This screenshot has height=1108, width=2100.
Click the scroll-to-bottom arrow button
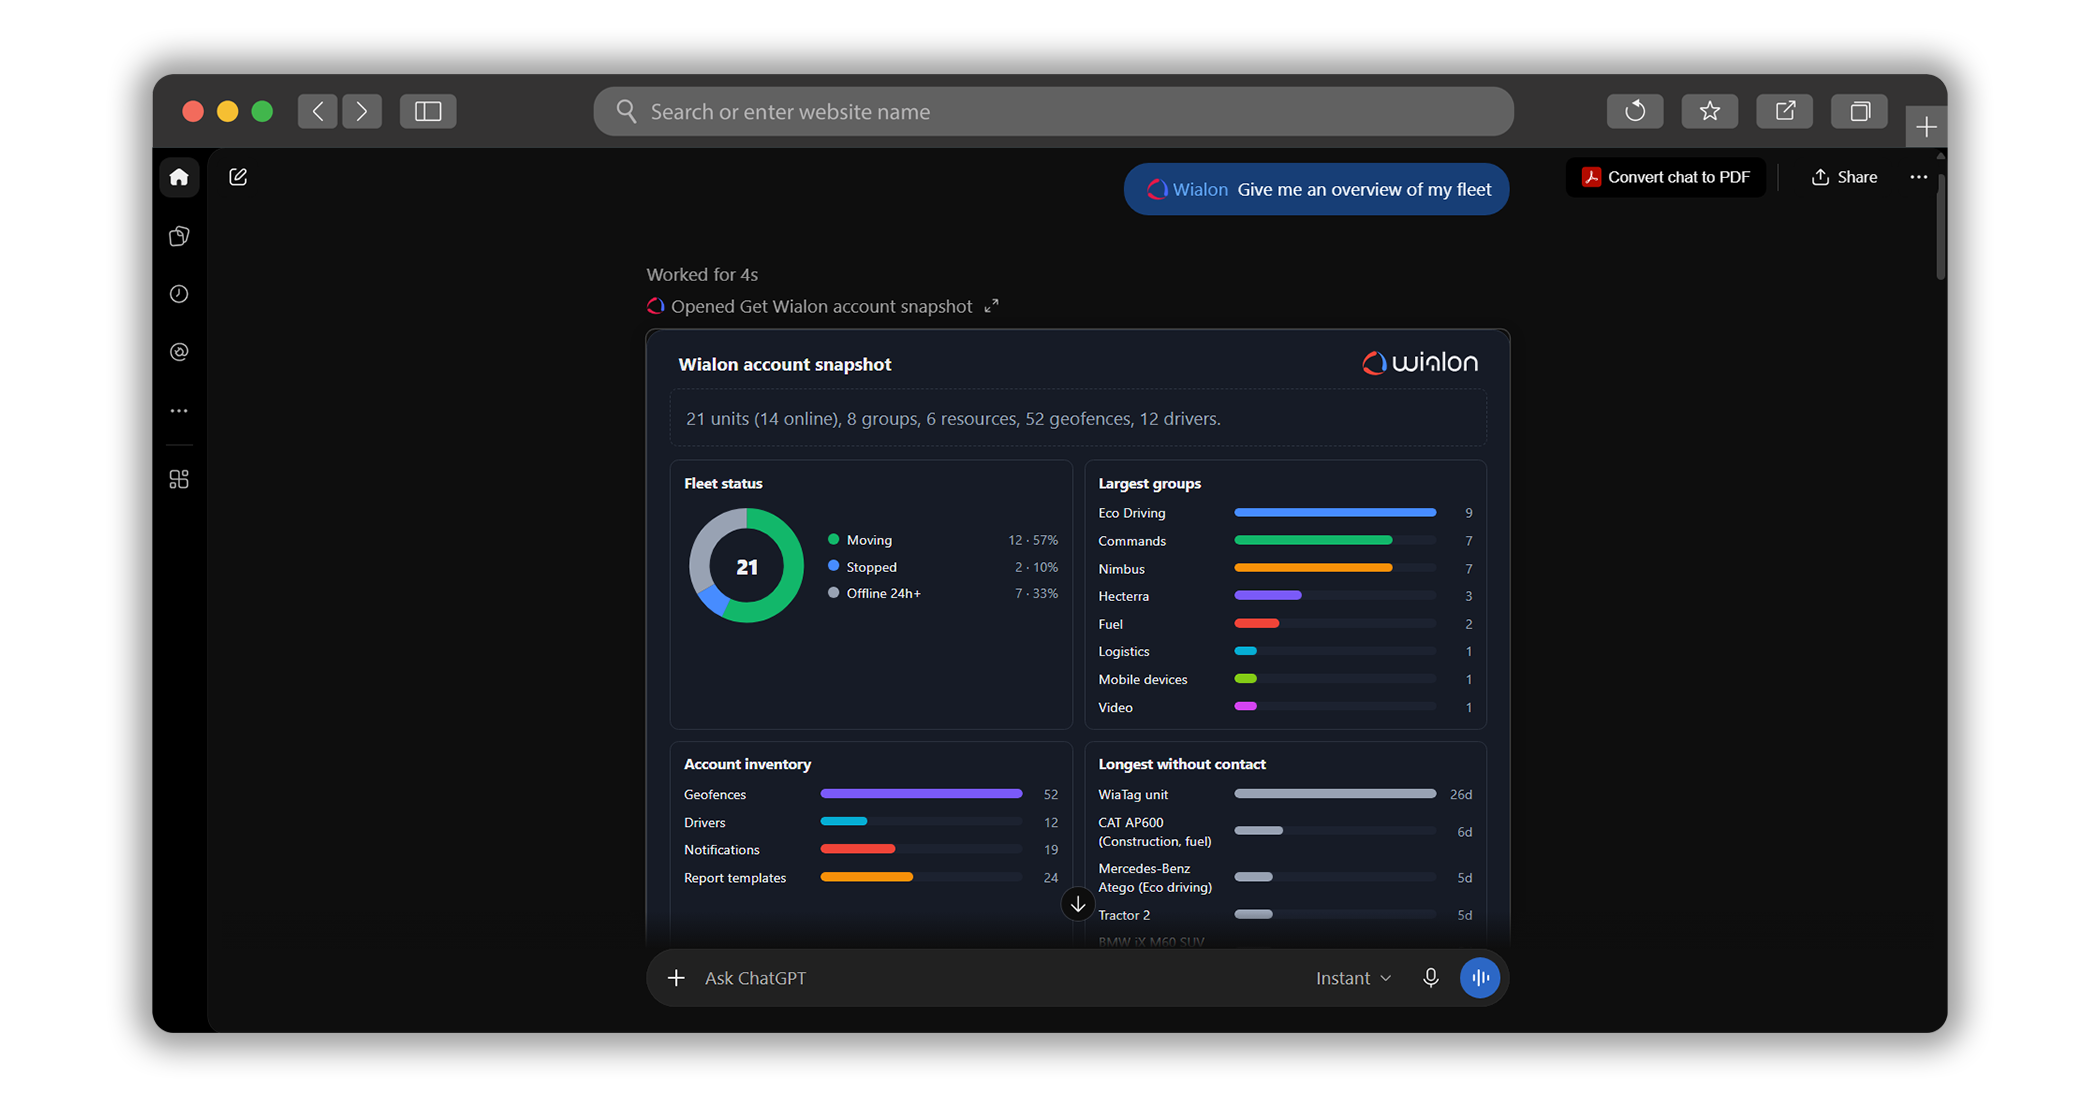pos(1078,904)
